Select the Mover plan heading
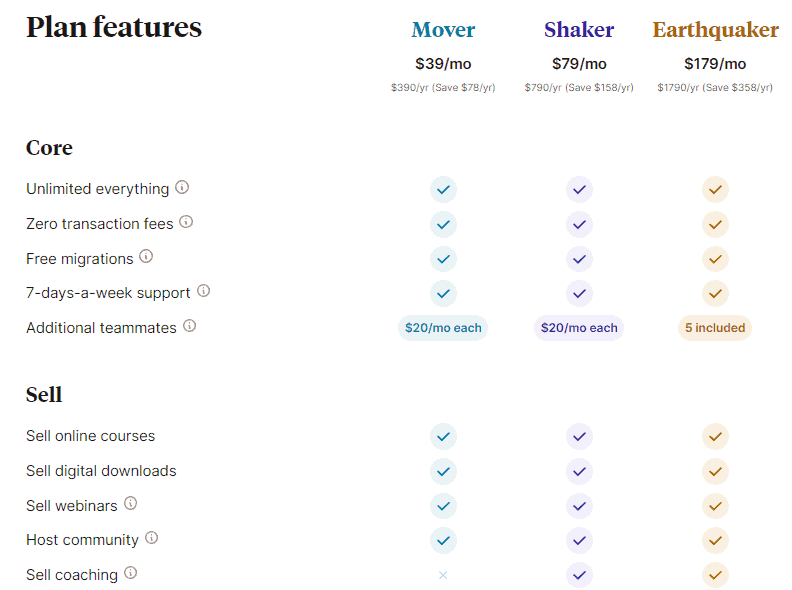This screenshot has height=590, width=792. click(x=443, y=30)
